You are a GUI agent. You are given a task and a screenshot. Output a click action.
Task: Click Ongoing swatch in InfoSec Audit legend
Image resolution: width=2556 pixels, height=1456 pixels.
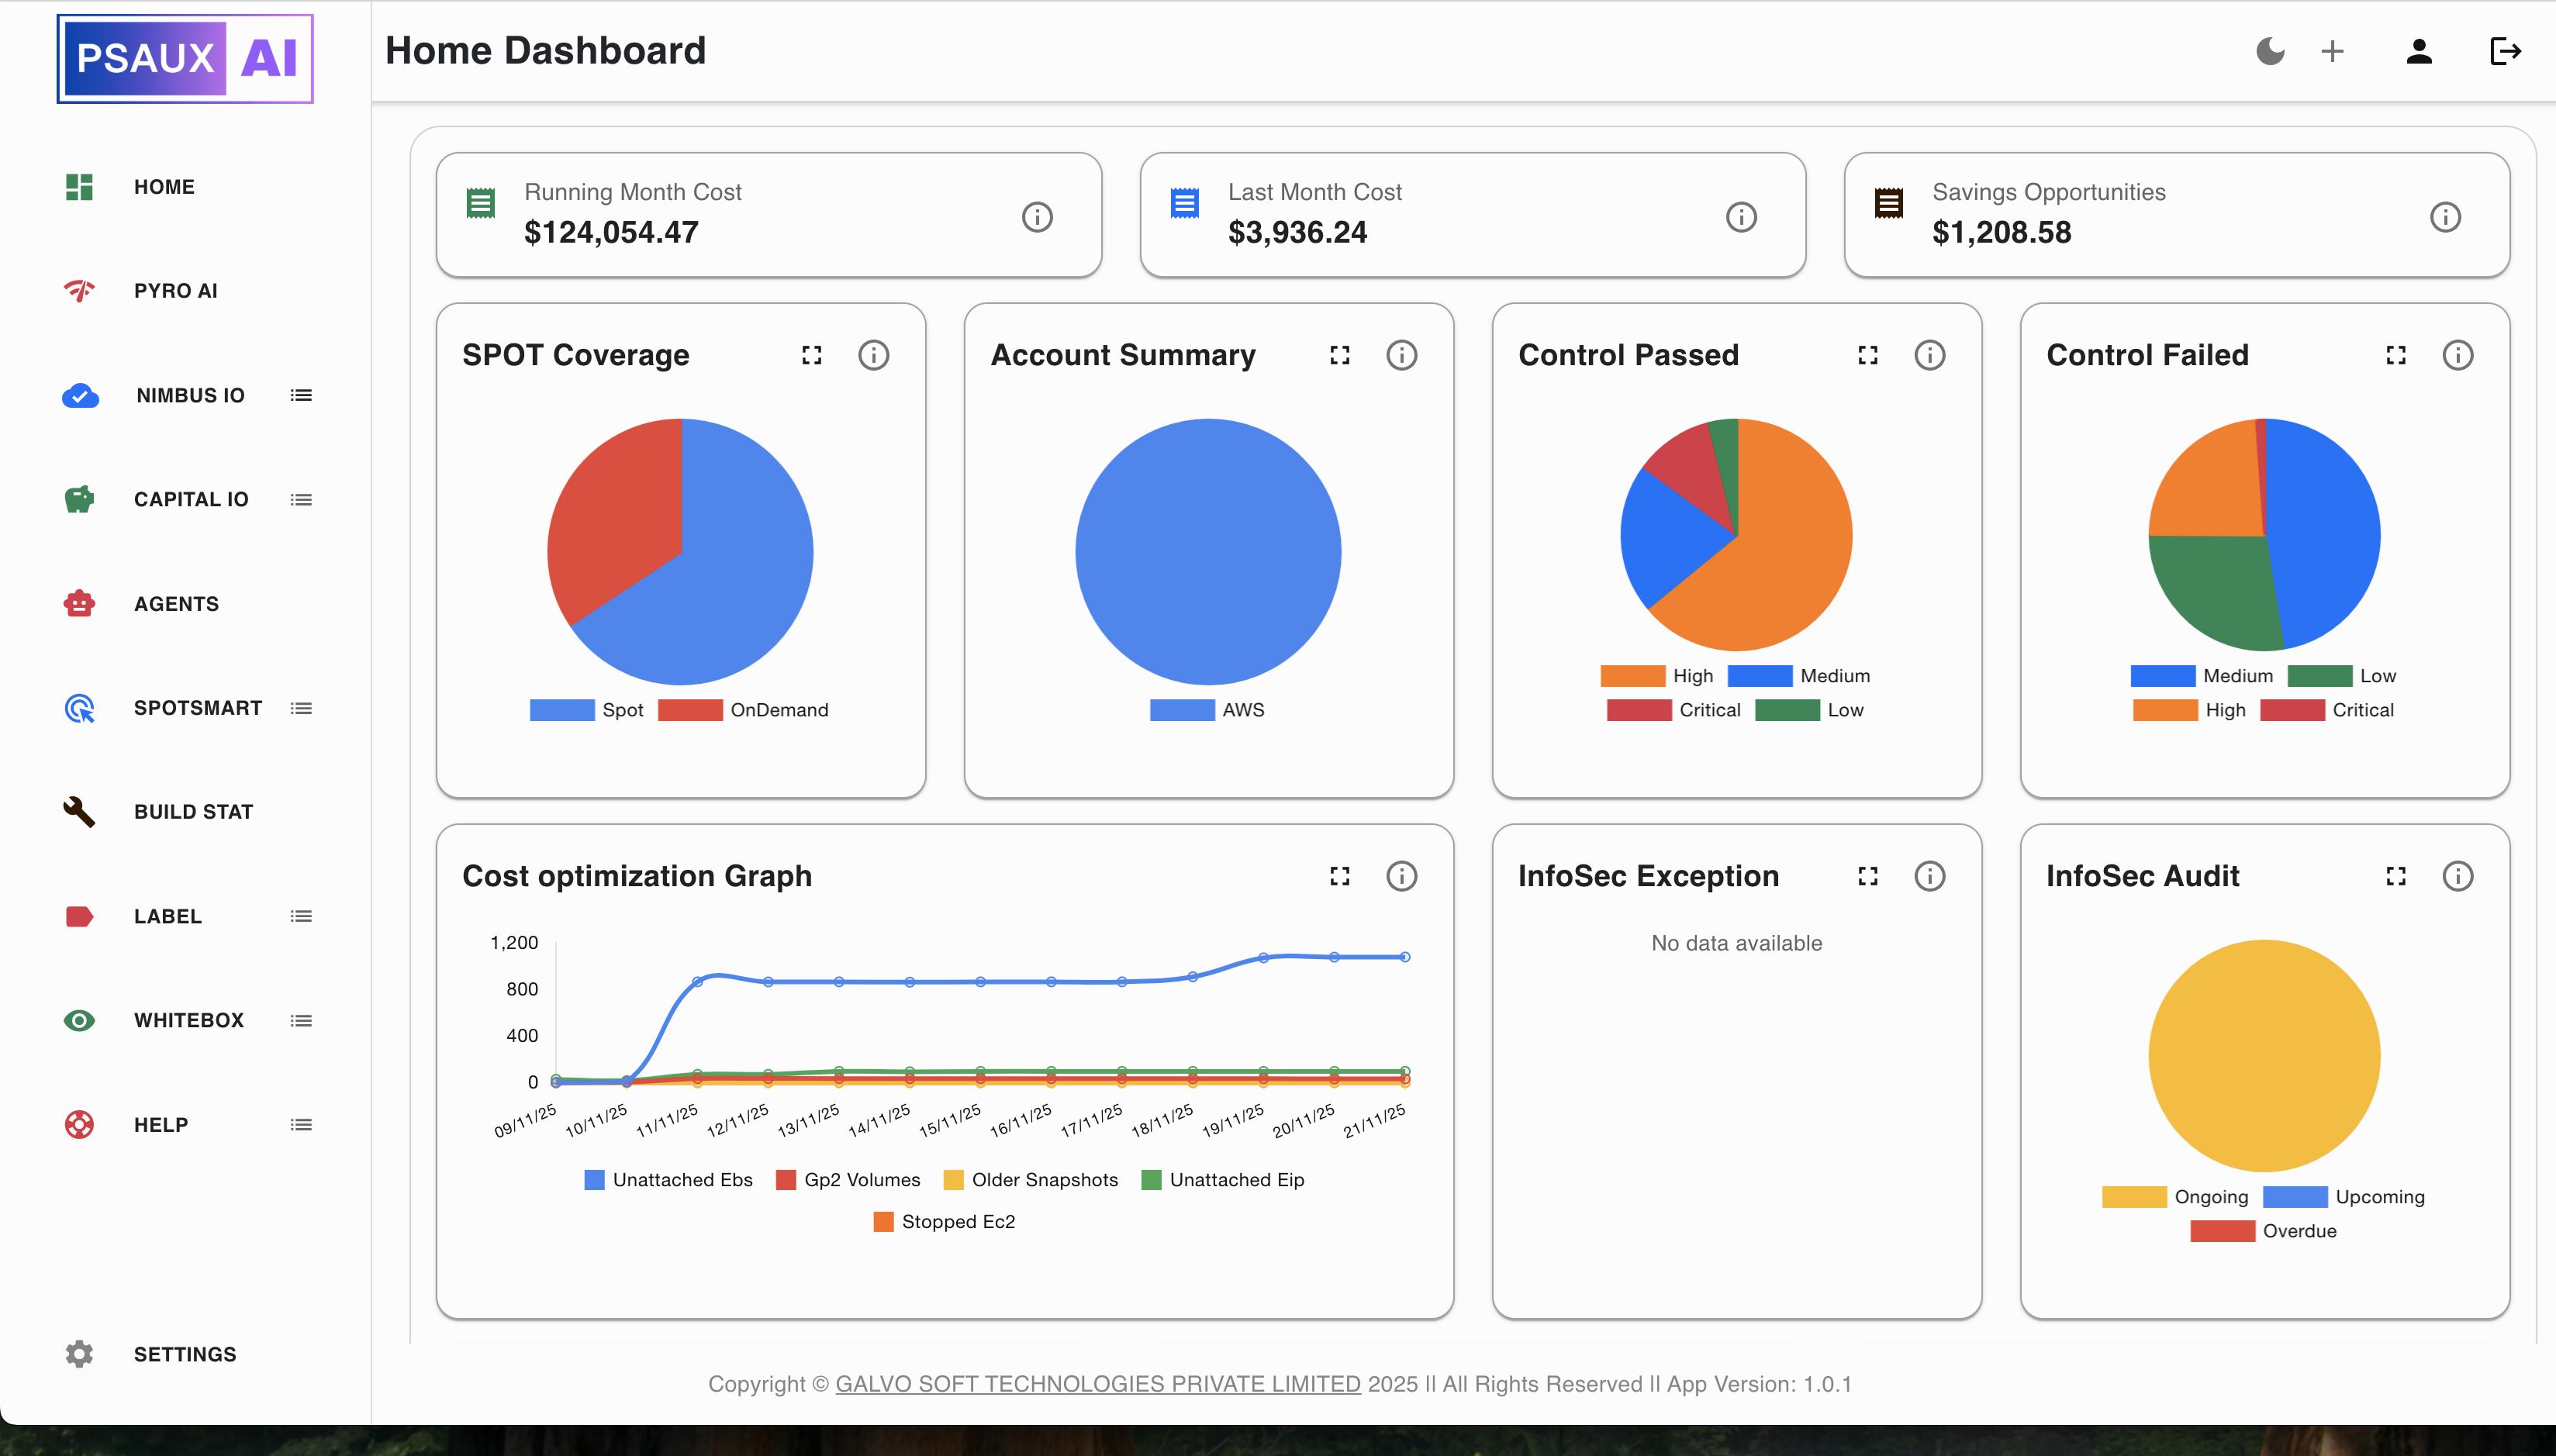coord(2134,1197)
